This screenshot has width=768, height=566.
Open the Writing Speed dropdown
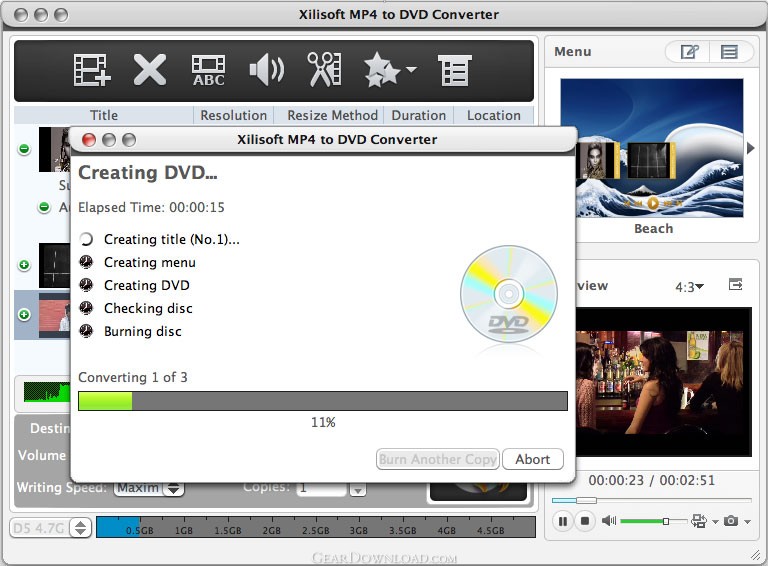pyautogui.click(x=149, y=488)
